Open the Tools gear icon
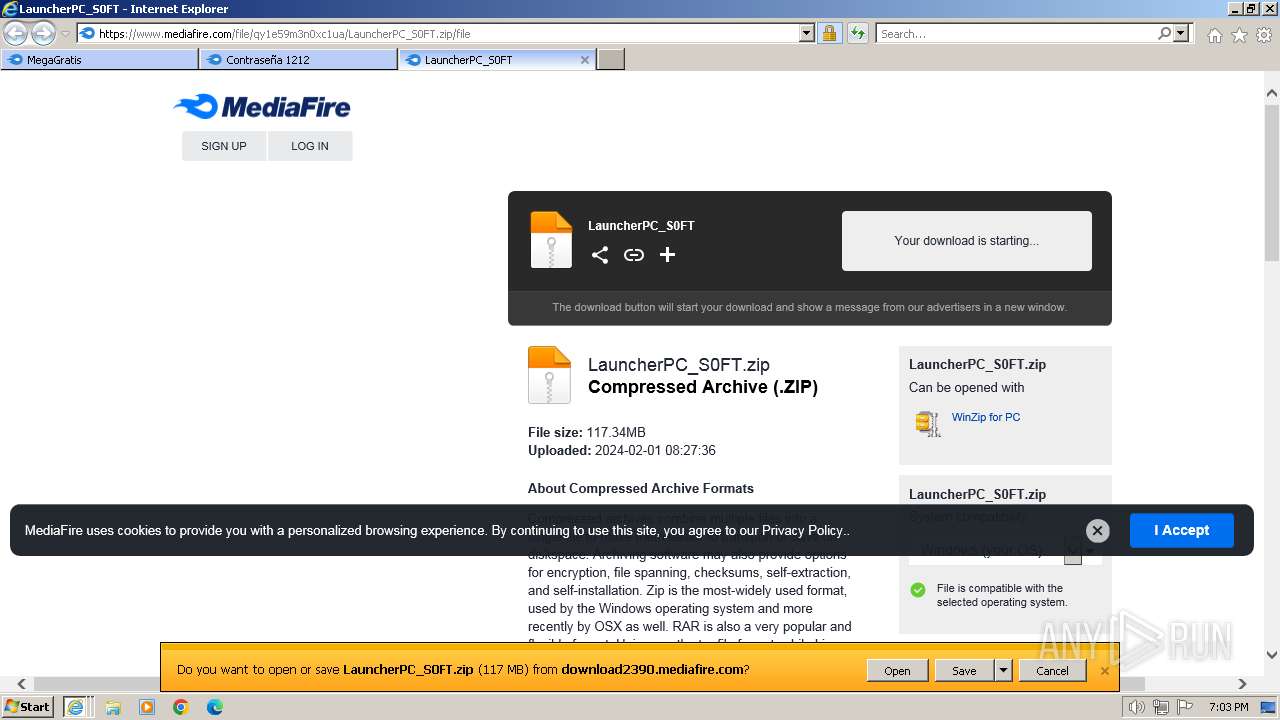This screenshot has width=1280, height=720. pos(1264,35)
